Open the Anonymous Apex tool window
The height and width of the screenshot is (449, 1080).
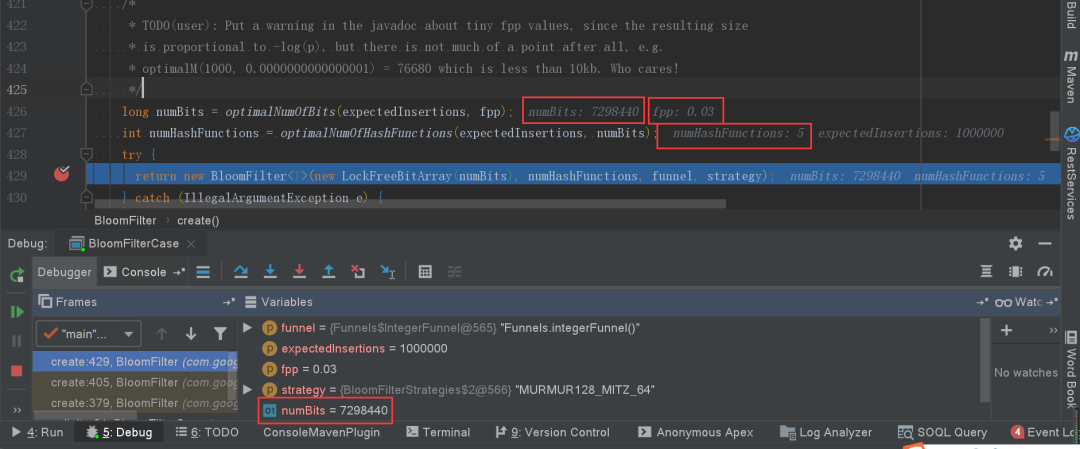point(695,432)
